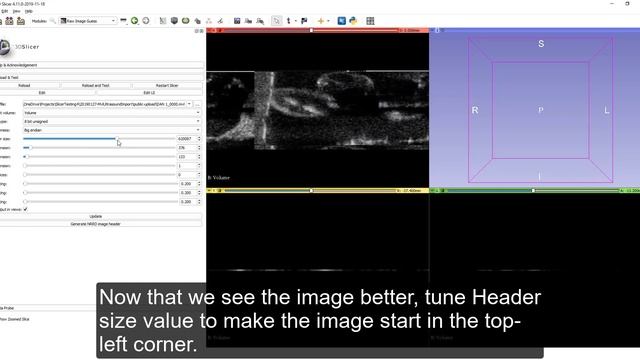The image size is (640, 360).
Task: Click the yellow slice offset slider handle
Action: (x=311, y=191)
